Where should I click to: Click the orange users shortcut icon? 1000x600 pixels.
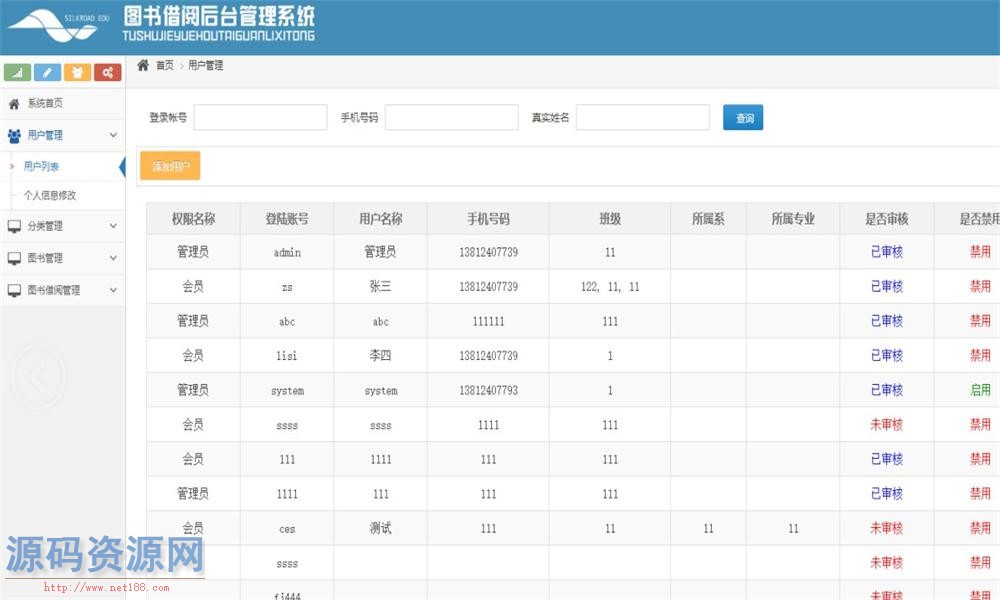tap(77, 72)
